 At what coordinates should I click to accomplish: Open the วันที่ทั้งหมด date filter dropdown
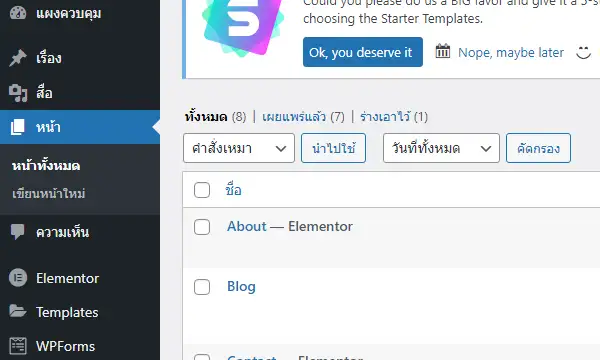441,148
